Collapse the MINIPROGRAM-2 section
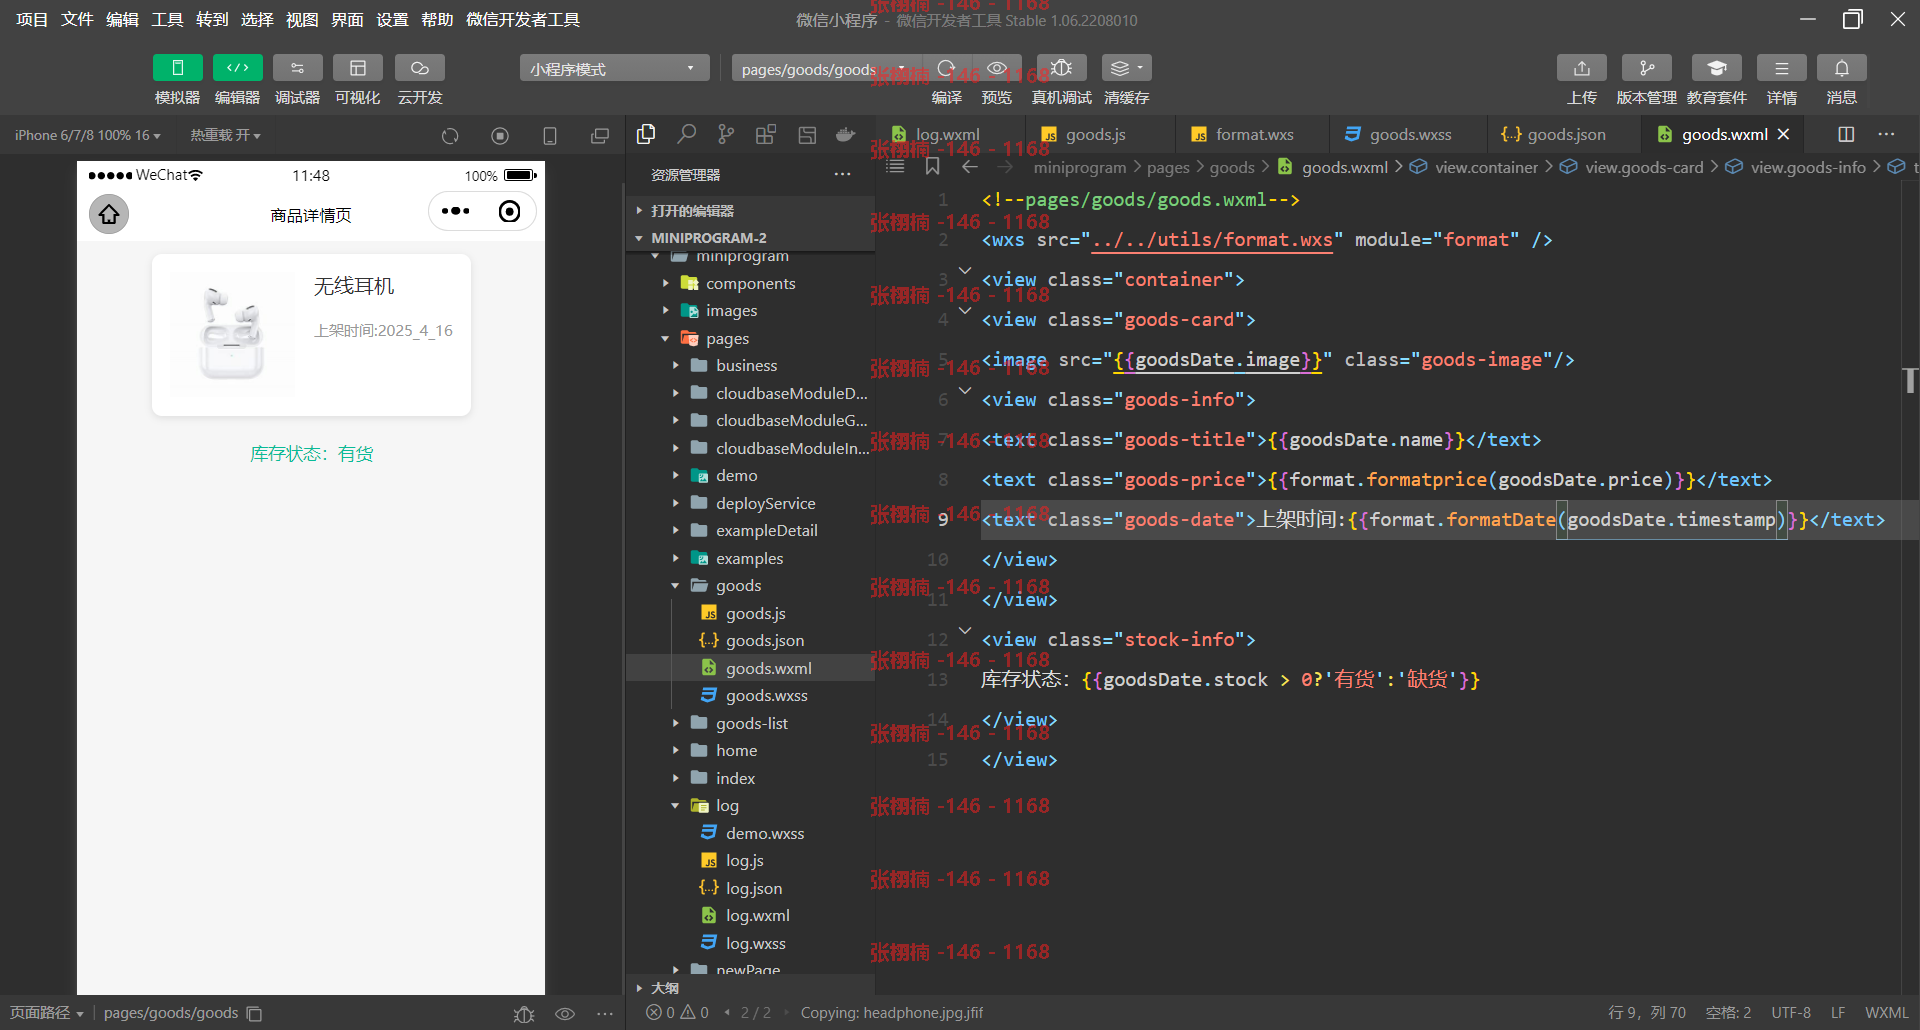Screen dimensions: 1920x1030 (x=750, y=238)
